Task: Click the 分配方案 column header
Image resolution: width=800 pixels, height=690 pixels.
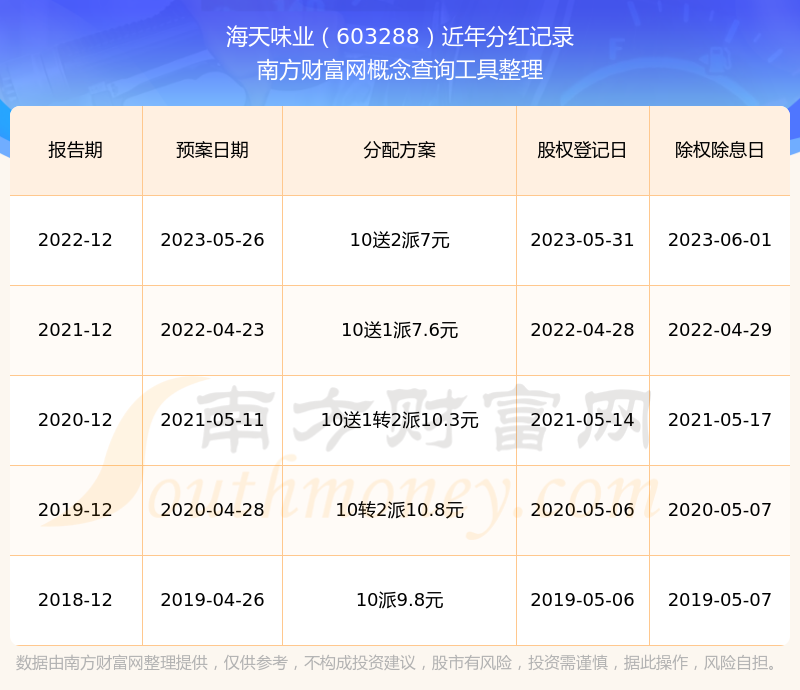Action: click(399, 150)
